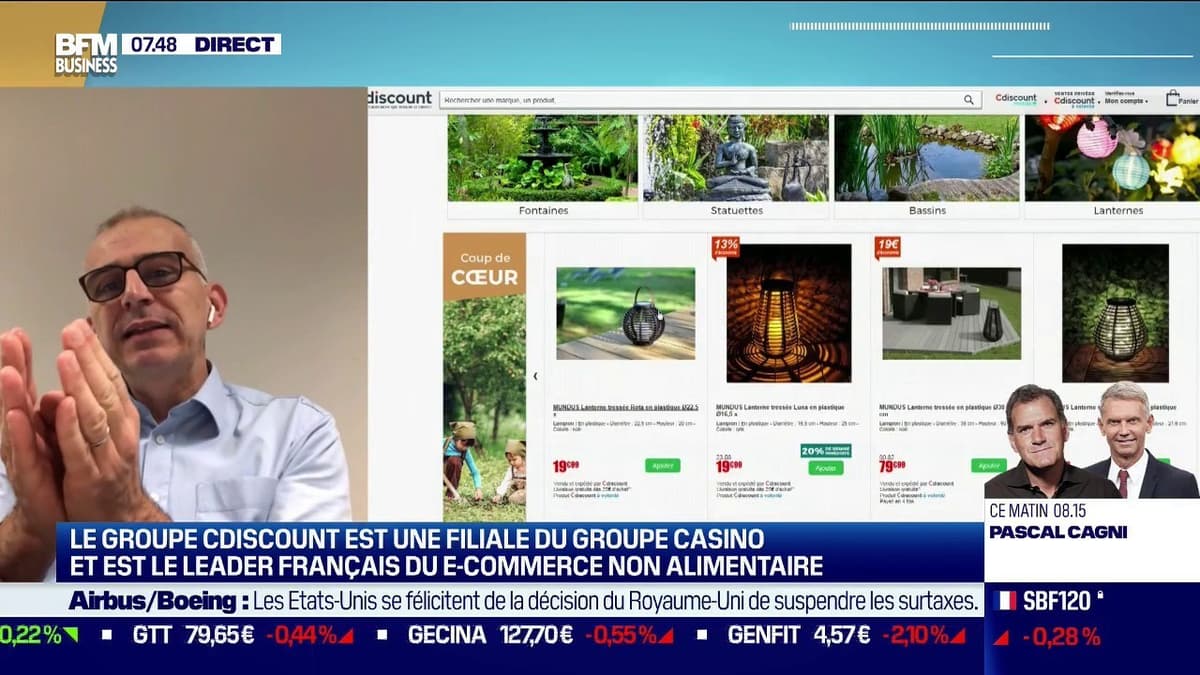
Task: Open the MUNDUS Lanterne tressée Bota title
Action: pyautogui.click(x=625, y=410)
